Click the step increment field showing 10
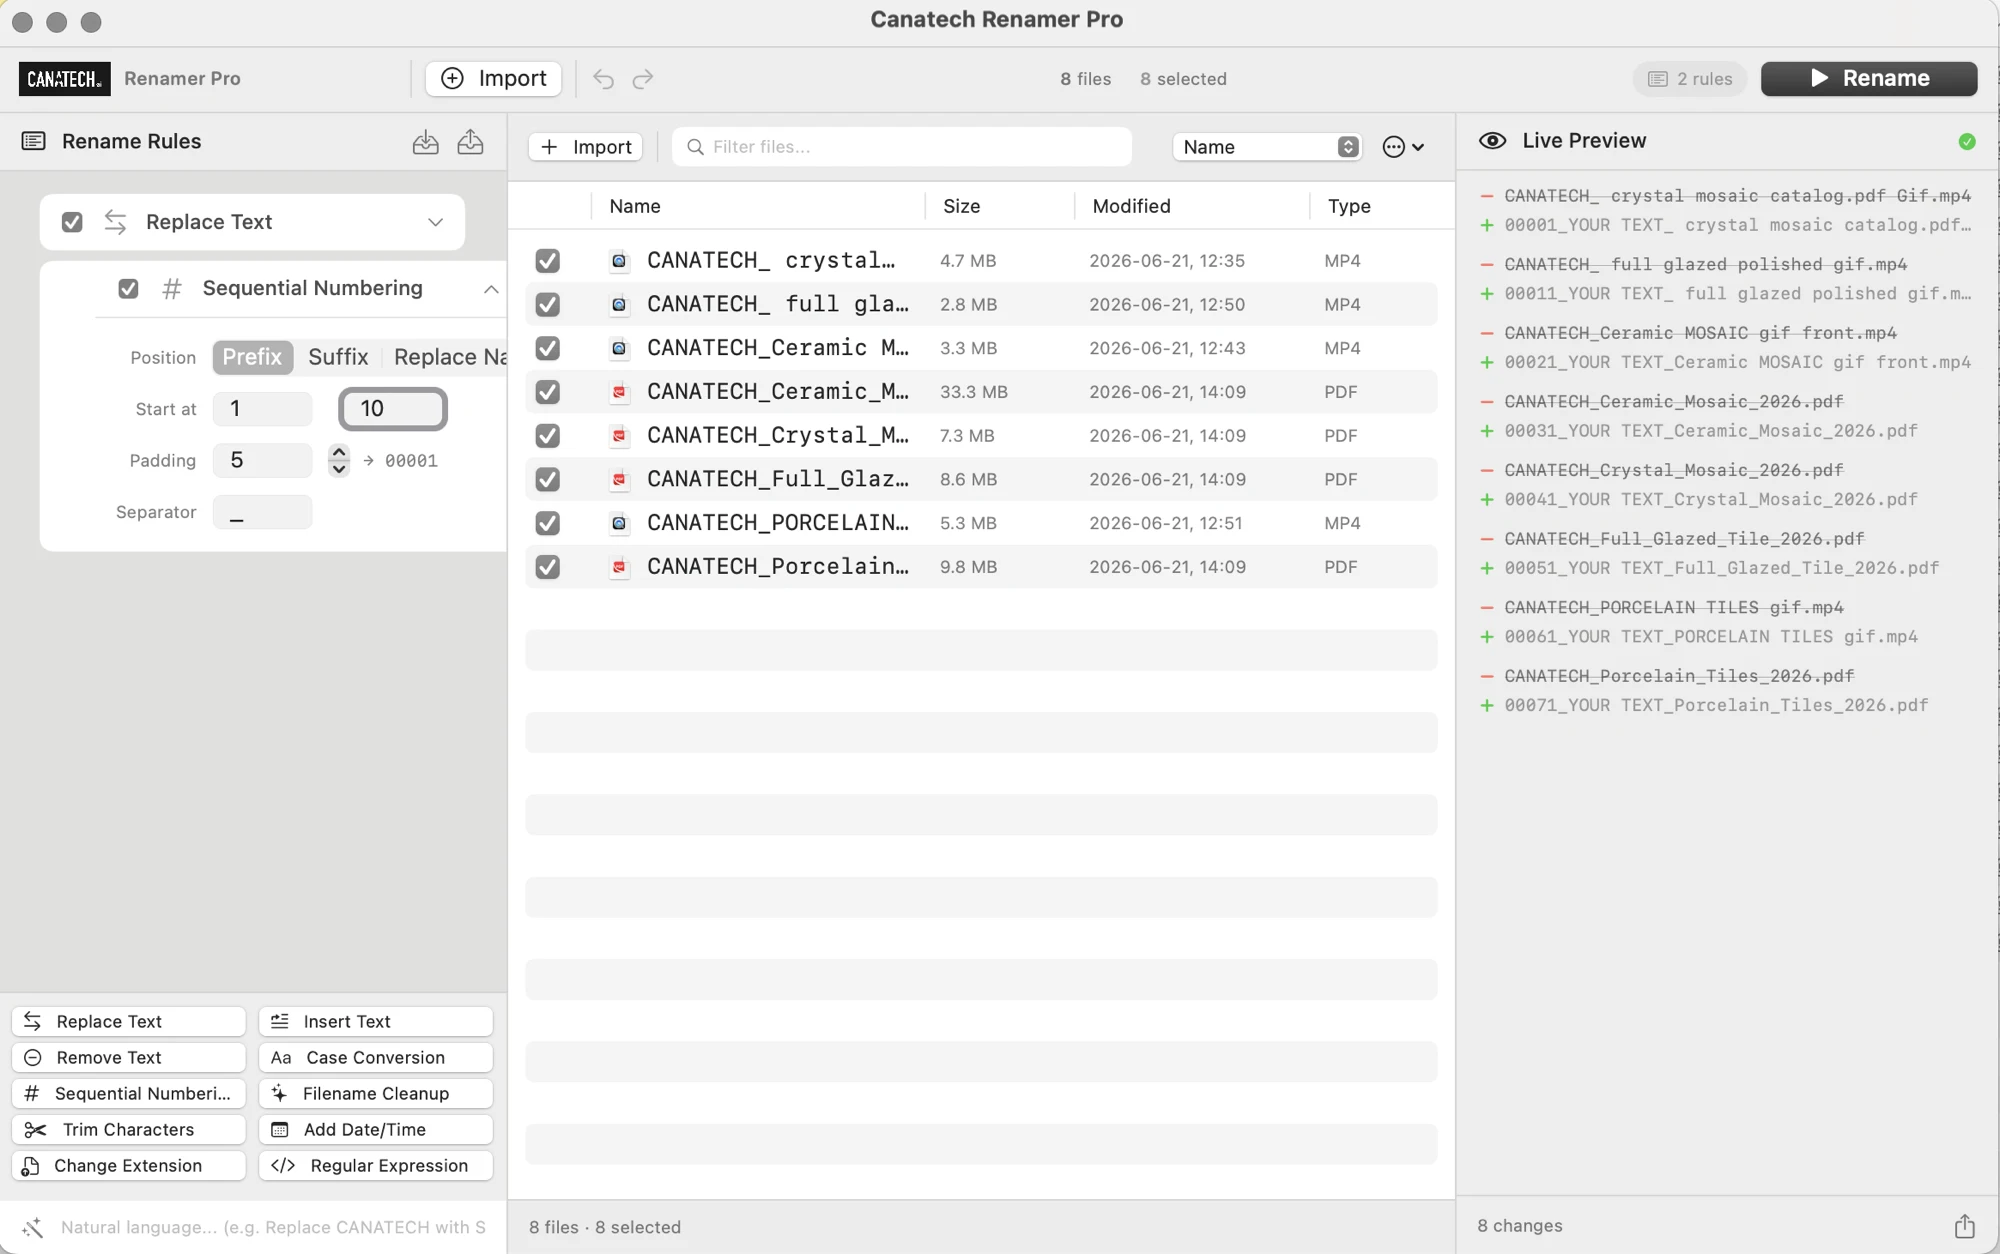 (x=393, y=409)
